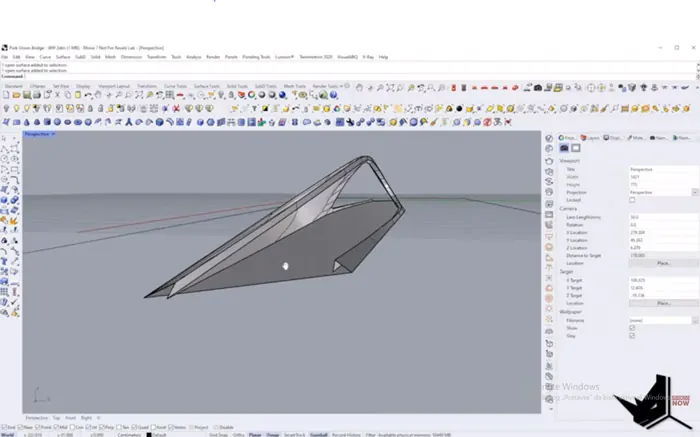Toggle SmartTrack in status bar
700x437 pixels.
[295, 434]
